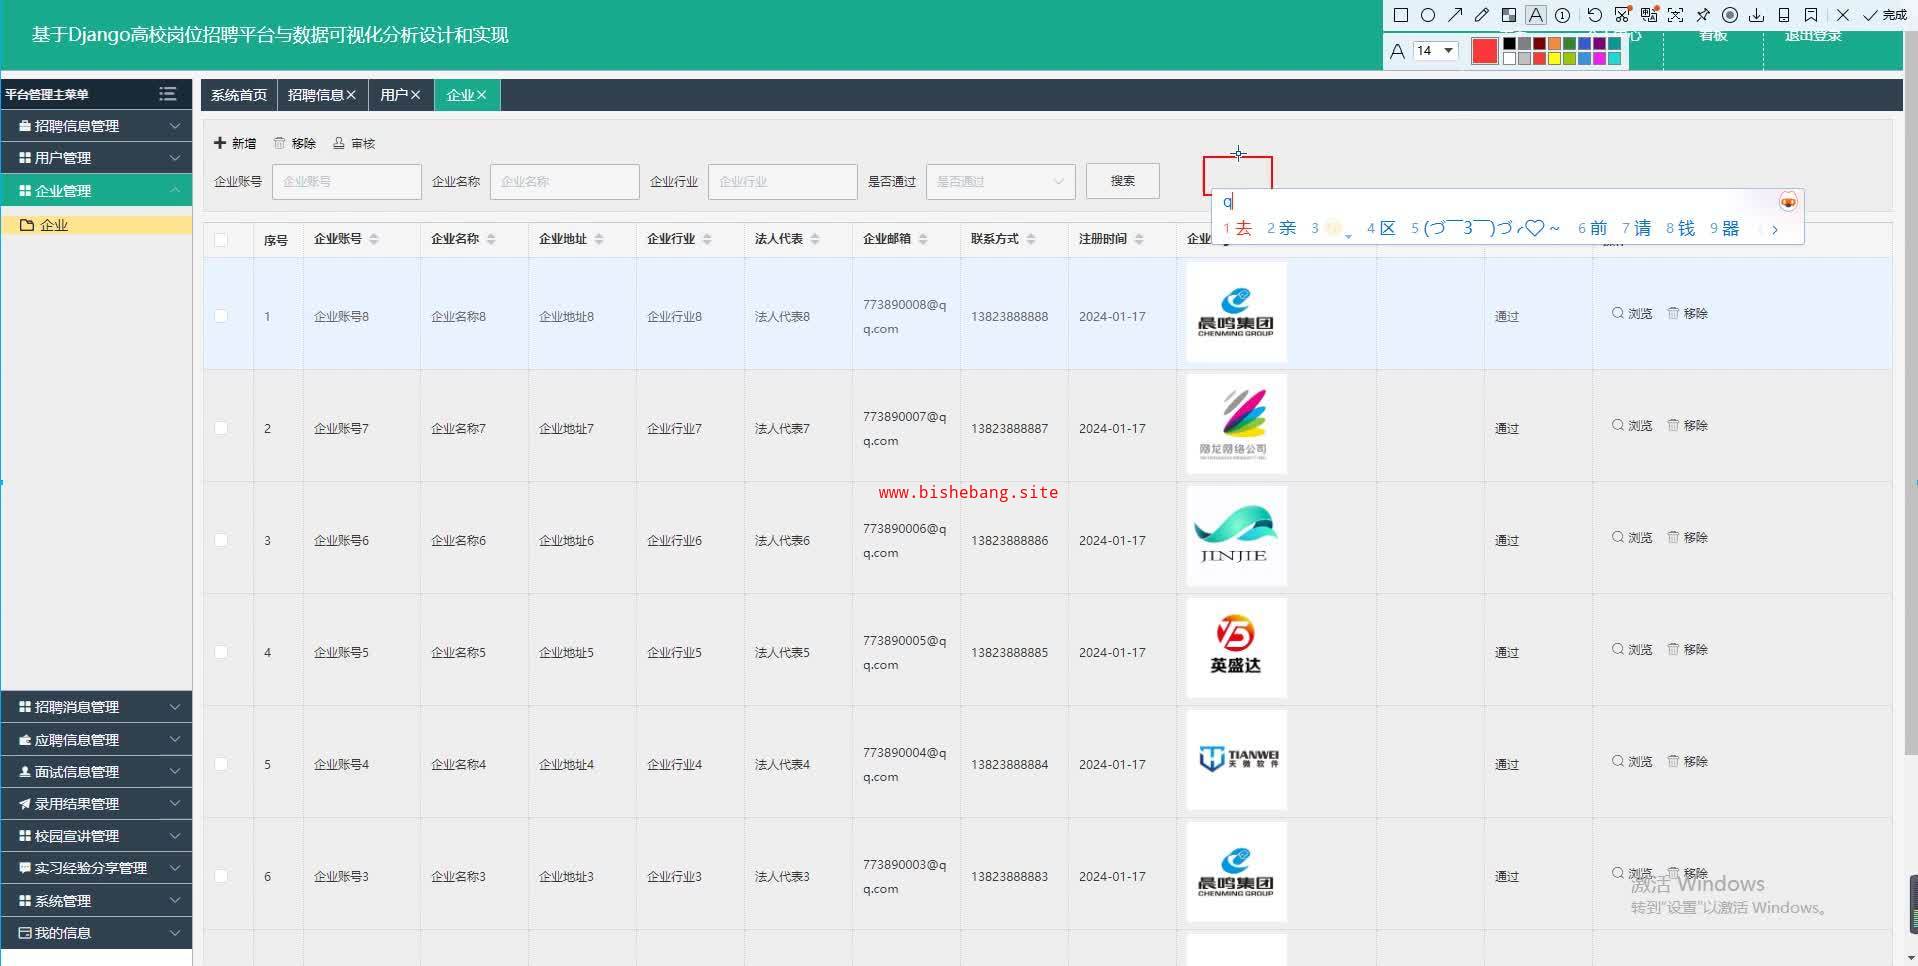This screenshot has height=966, width=1918.
Task: Pick the mosaic blur tool
Action: pos(1509,15)
